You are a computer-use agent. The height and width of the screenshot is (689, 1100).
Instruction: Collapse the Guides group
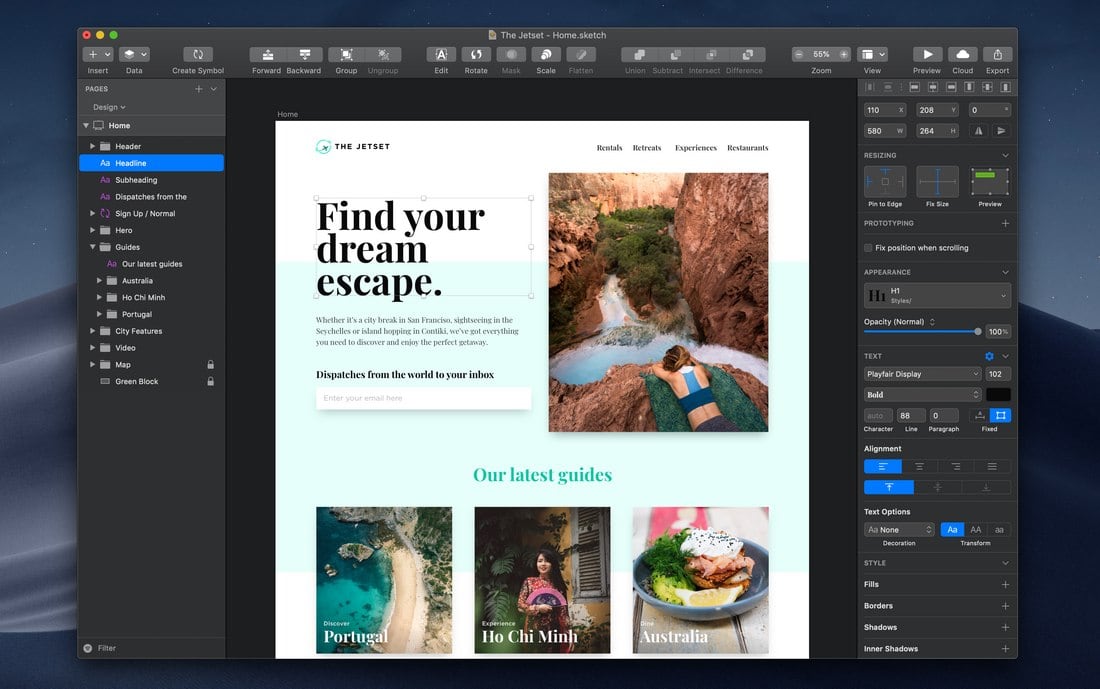92,247
